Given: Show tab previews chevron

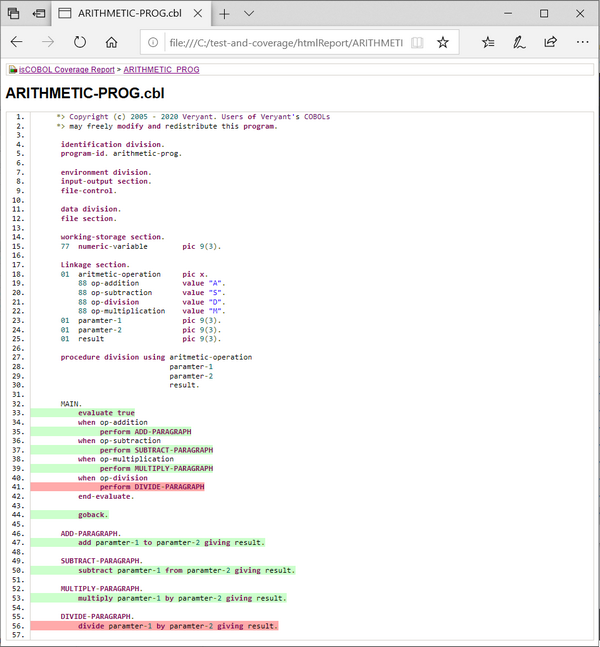Looking at the screenshot, I should point(248,14).
